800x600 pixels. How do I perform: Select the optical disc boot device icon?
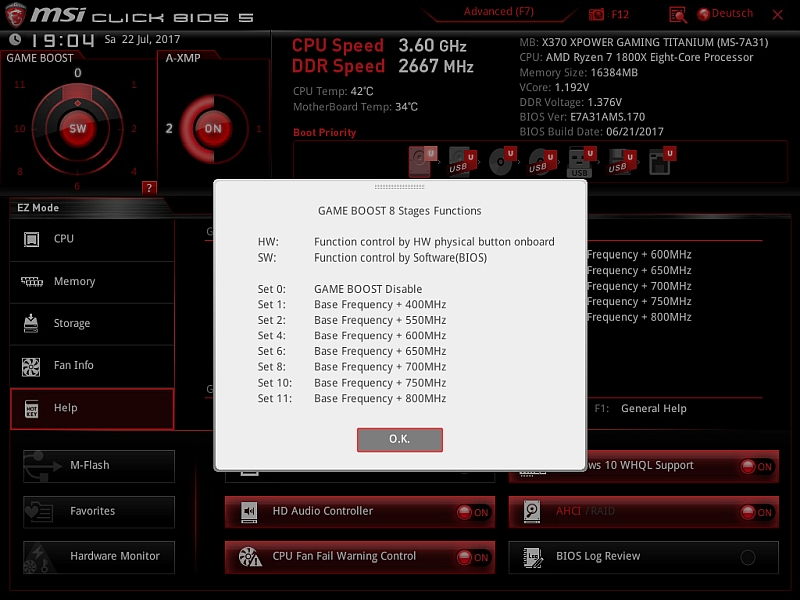coord(502,161)
